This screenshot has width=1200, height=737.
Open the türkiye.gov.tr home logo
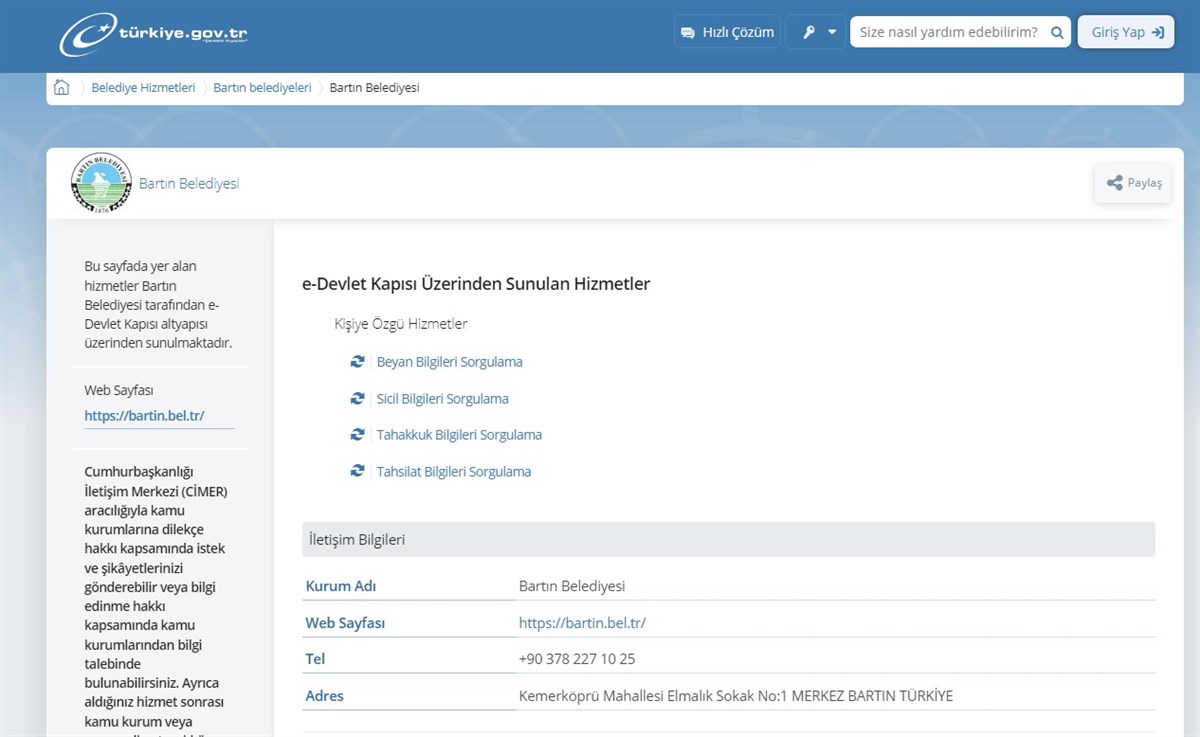click(153, 34)
